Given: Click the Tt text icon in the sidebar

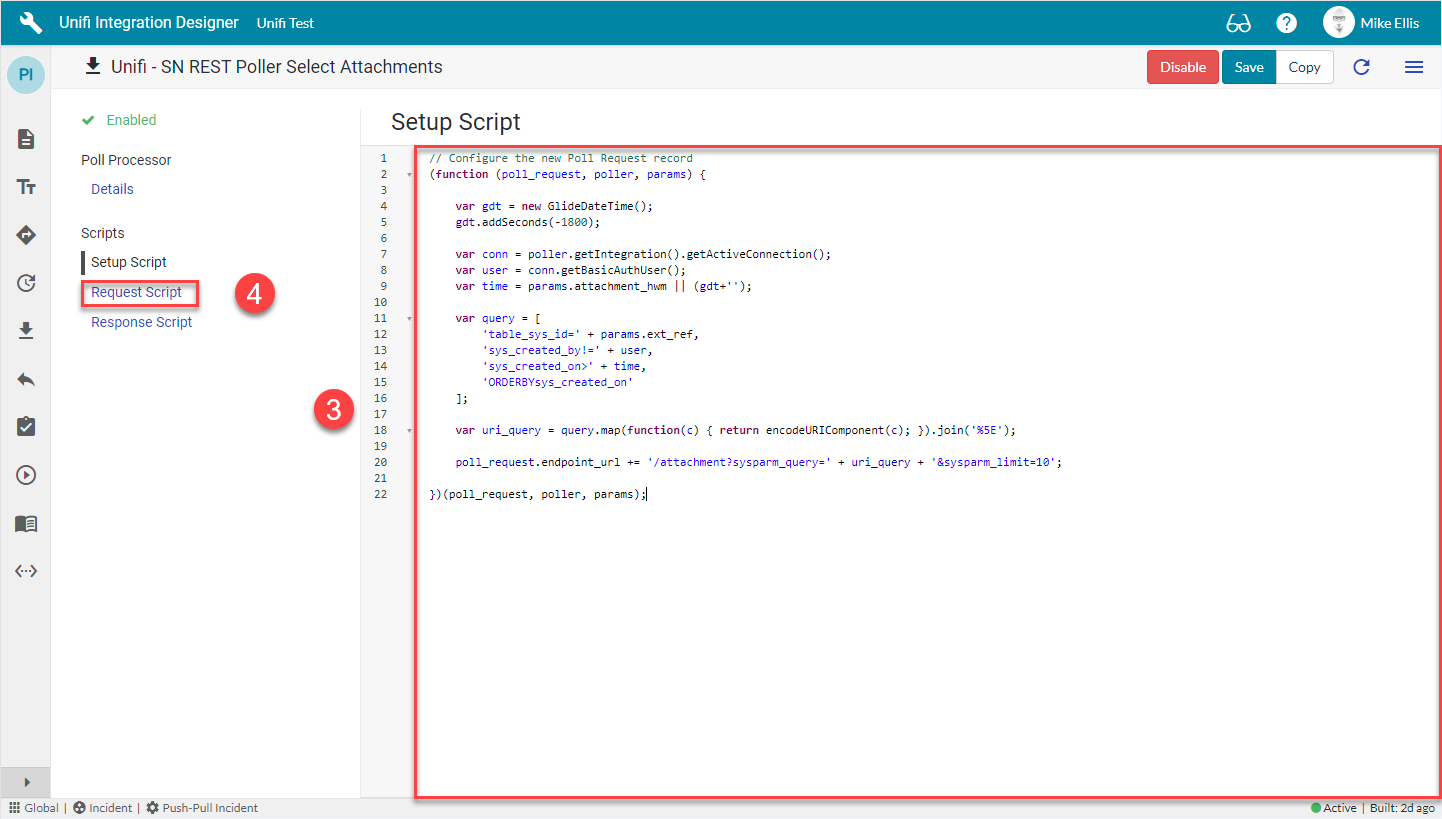Looking at the screenshot, I should [x=25, y=187].
